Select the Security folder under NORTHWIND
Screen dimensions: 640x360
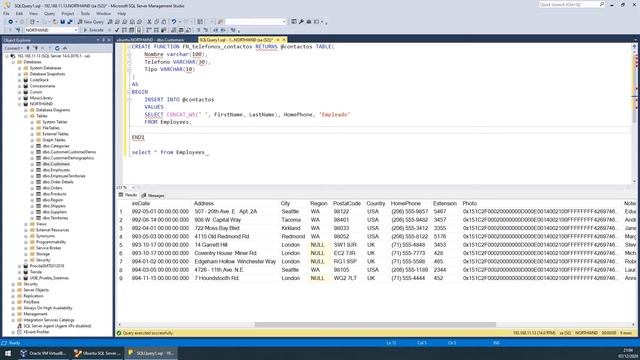coord(43,260)
